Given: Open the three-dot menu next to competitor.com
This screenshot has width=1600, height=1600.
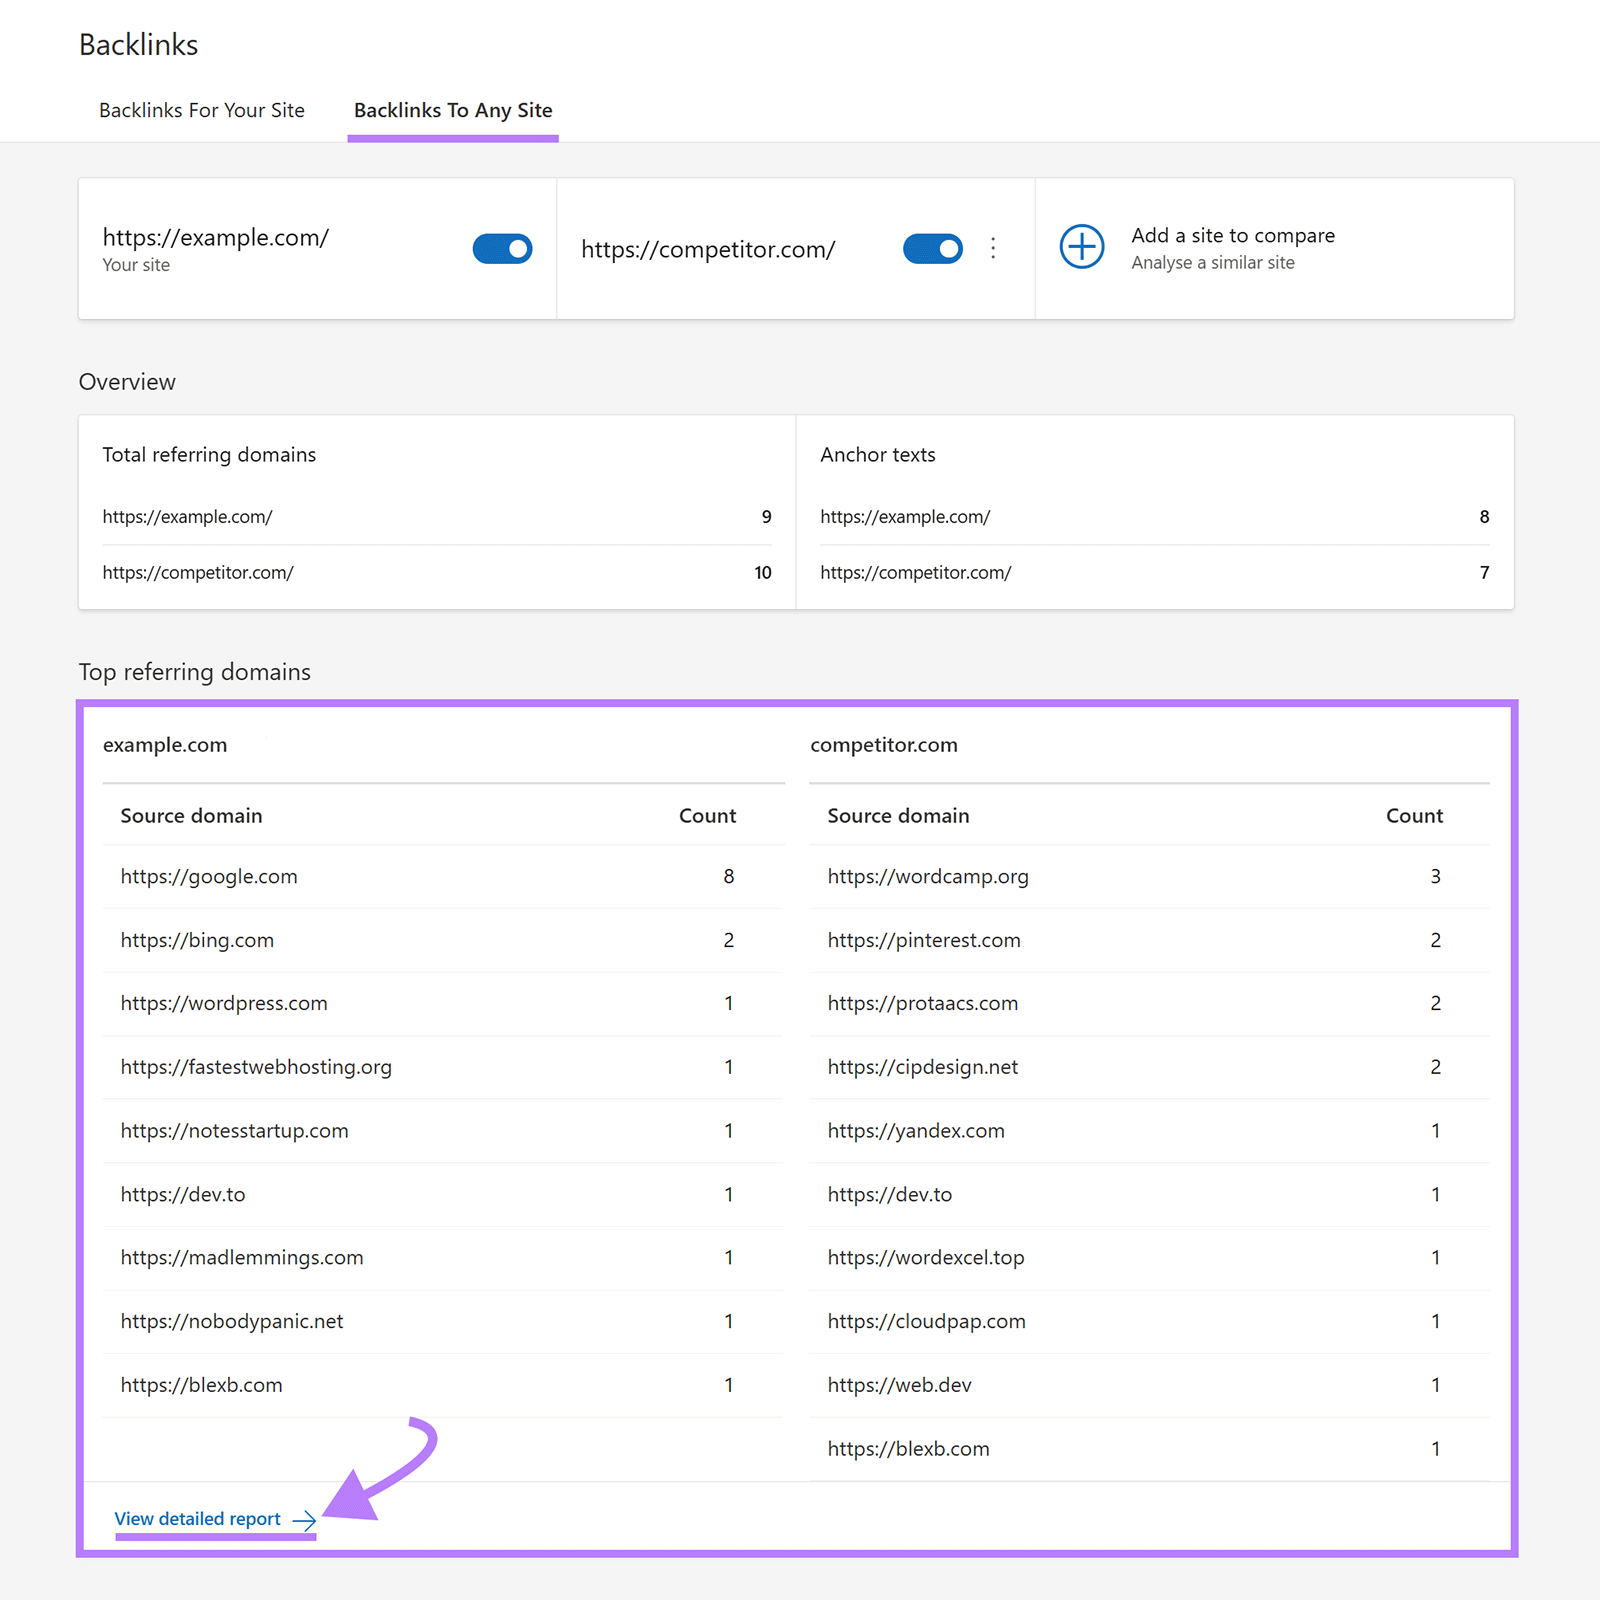Looking at the screenshot, I should (x=992, y=248).
